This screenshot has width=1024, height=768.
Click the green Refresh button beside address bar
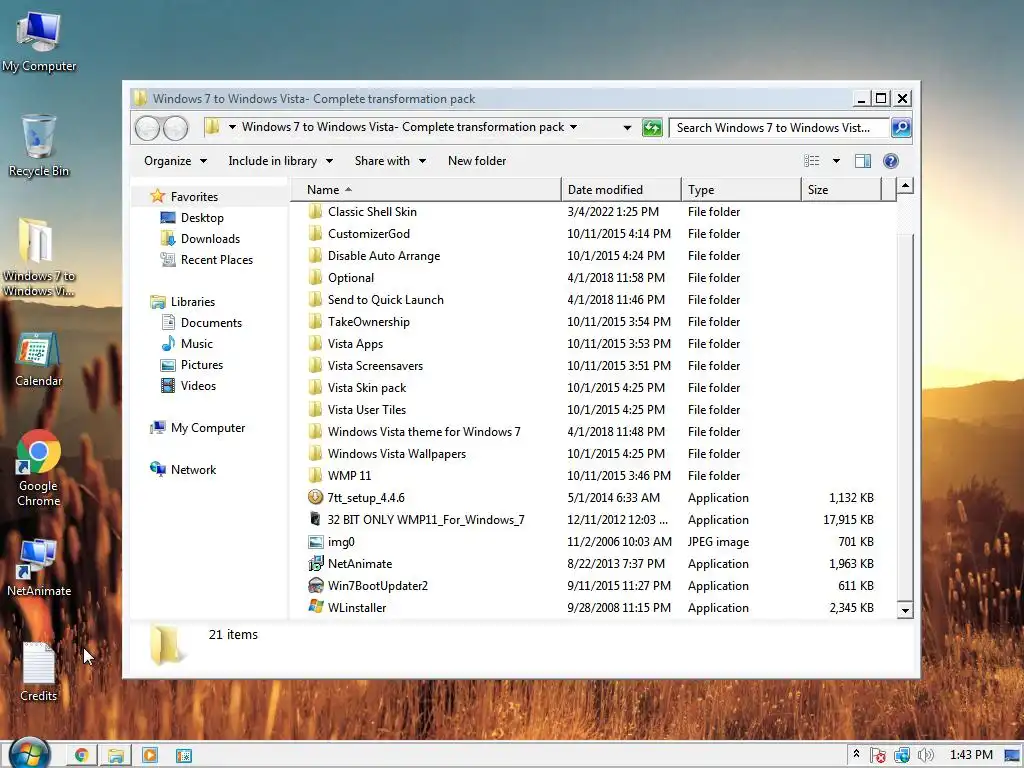tap(652, 127)
